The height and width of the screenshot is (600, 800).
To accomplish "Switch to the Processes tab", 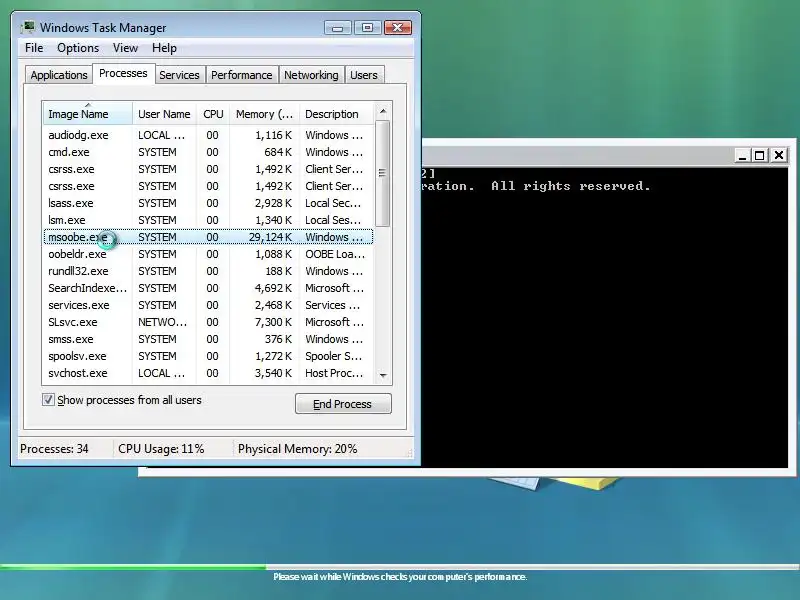I will click(x=123, y=73).
